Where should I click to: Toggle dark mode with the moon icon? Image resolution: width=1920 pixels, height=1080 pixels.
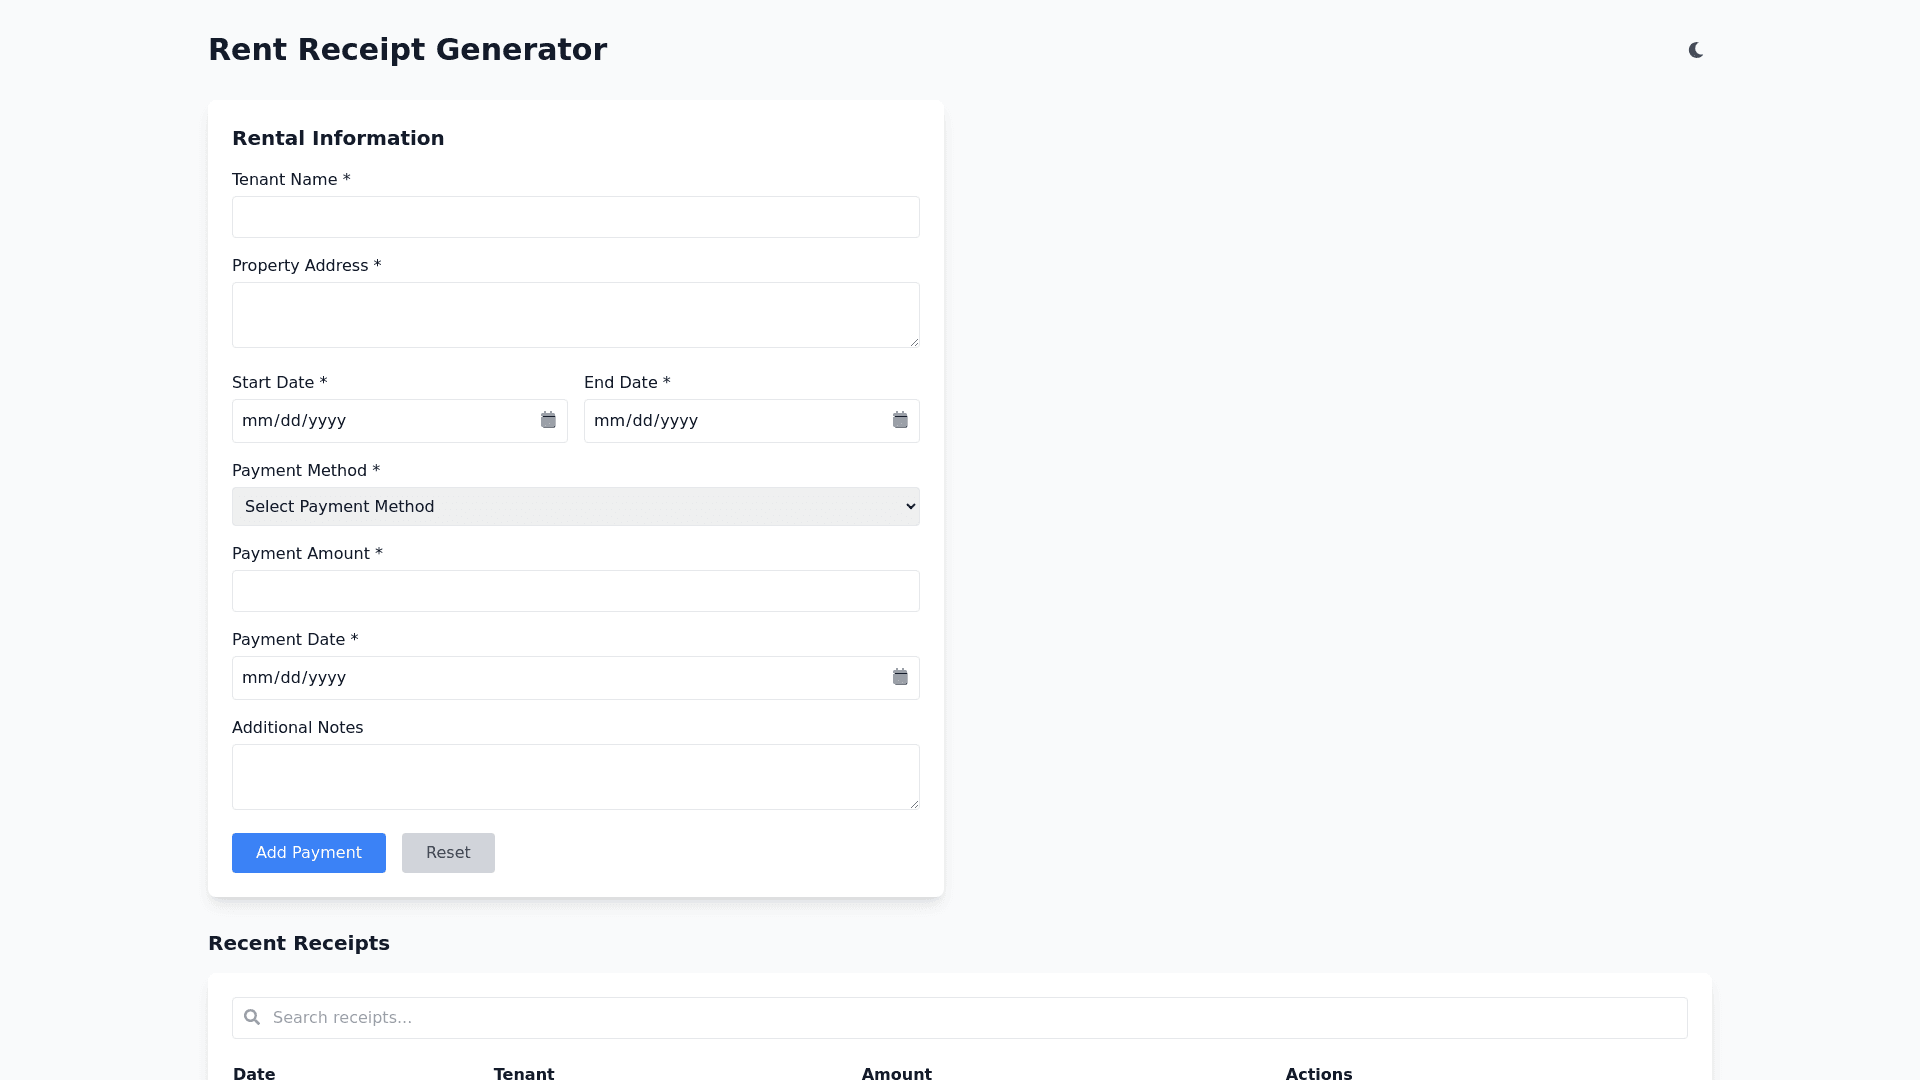click(1696, 50)
